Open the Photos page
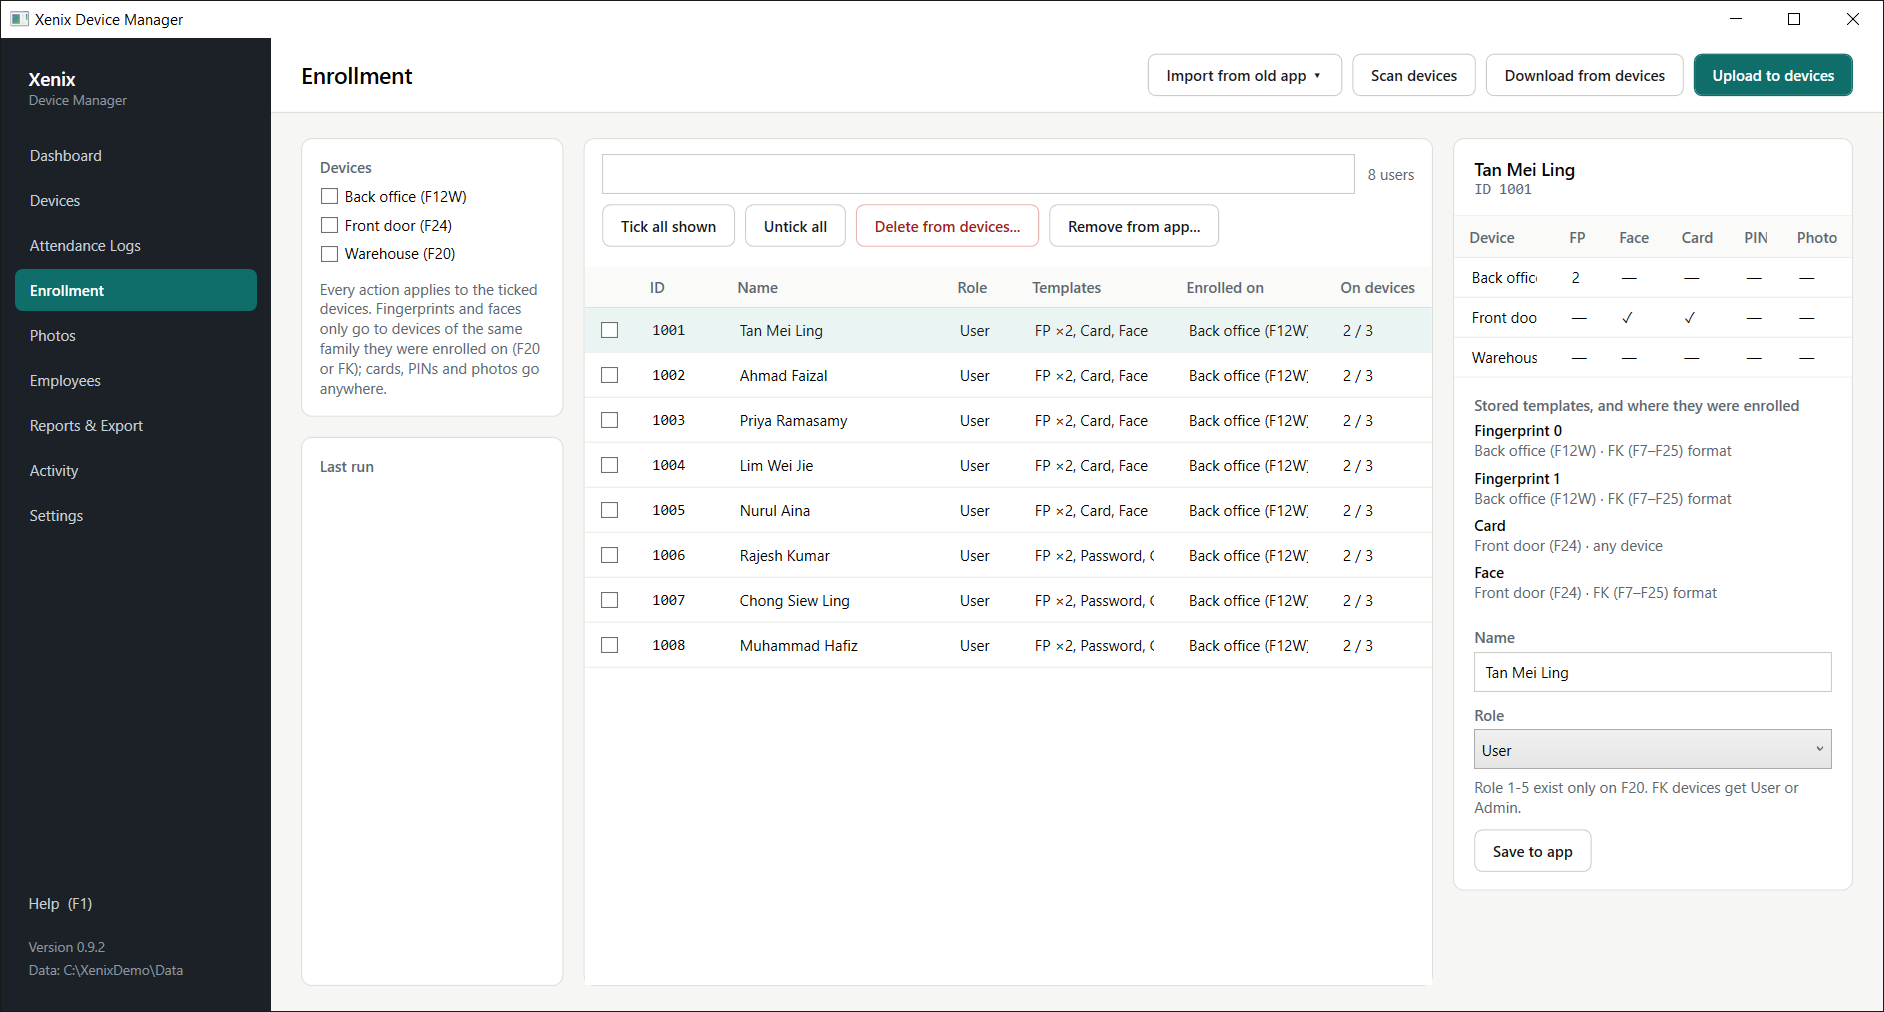The width and height of the screenshot is (1884, 1012). [x=136, y=335]
